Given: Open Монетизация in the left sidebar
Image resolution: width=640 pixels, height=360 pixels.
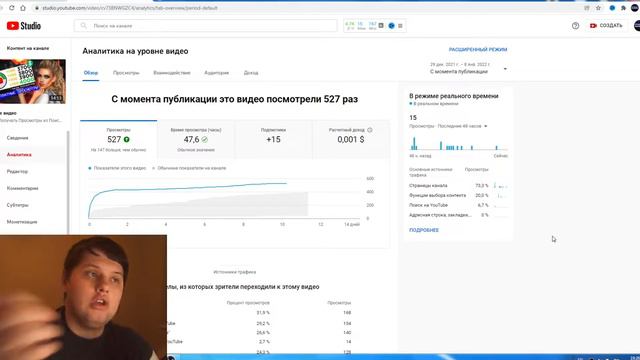Looking at the screenshot, I should (x=22, y=222).
